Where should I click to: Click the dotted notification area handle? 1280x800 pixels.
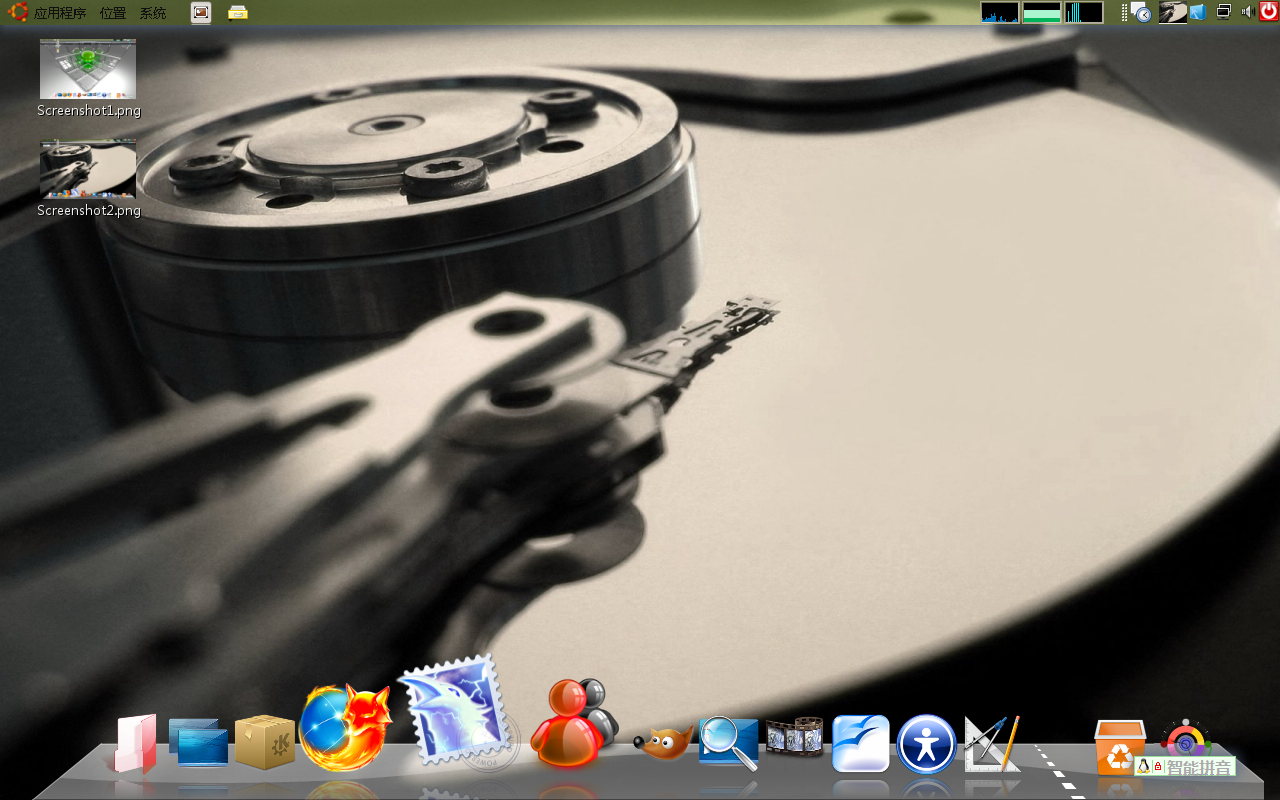(x=1124, y=12)
